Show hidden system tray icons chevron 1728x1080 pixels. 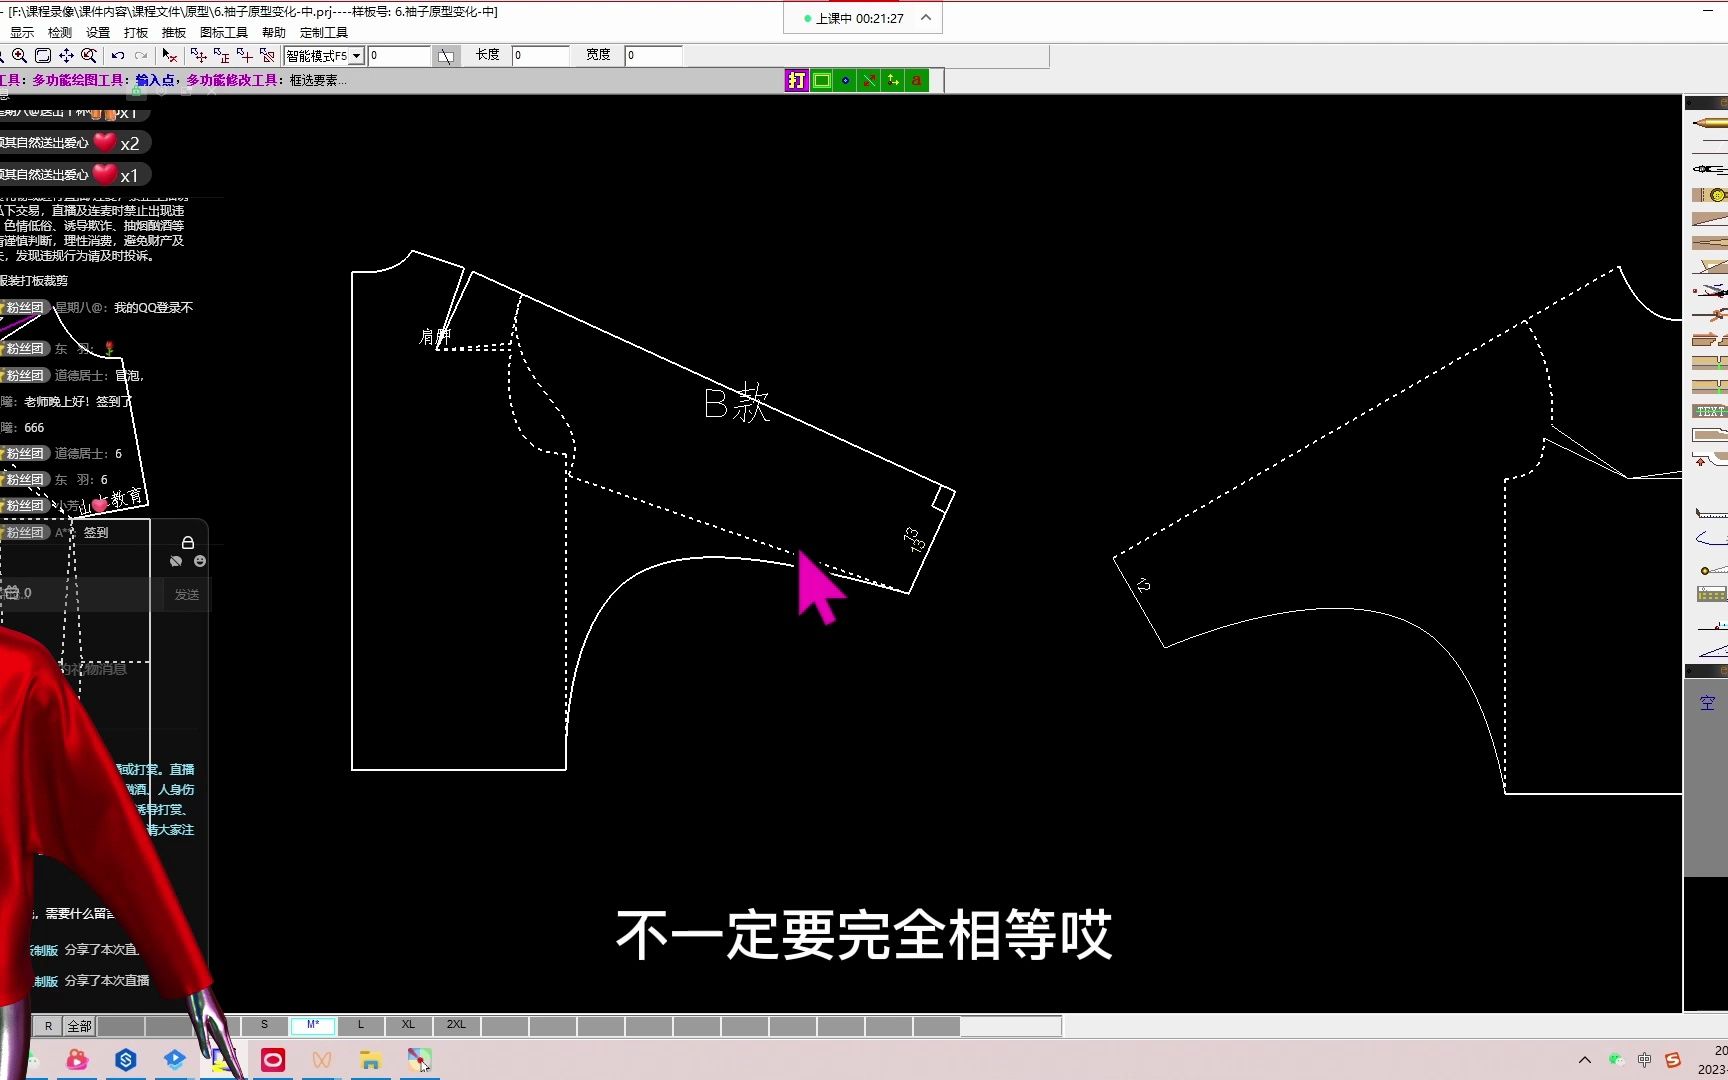point(1584,1060)
